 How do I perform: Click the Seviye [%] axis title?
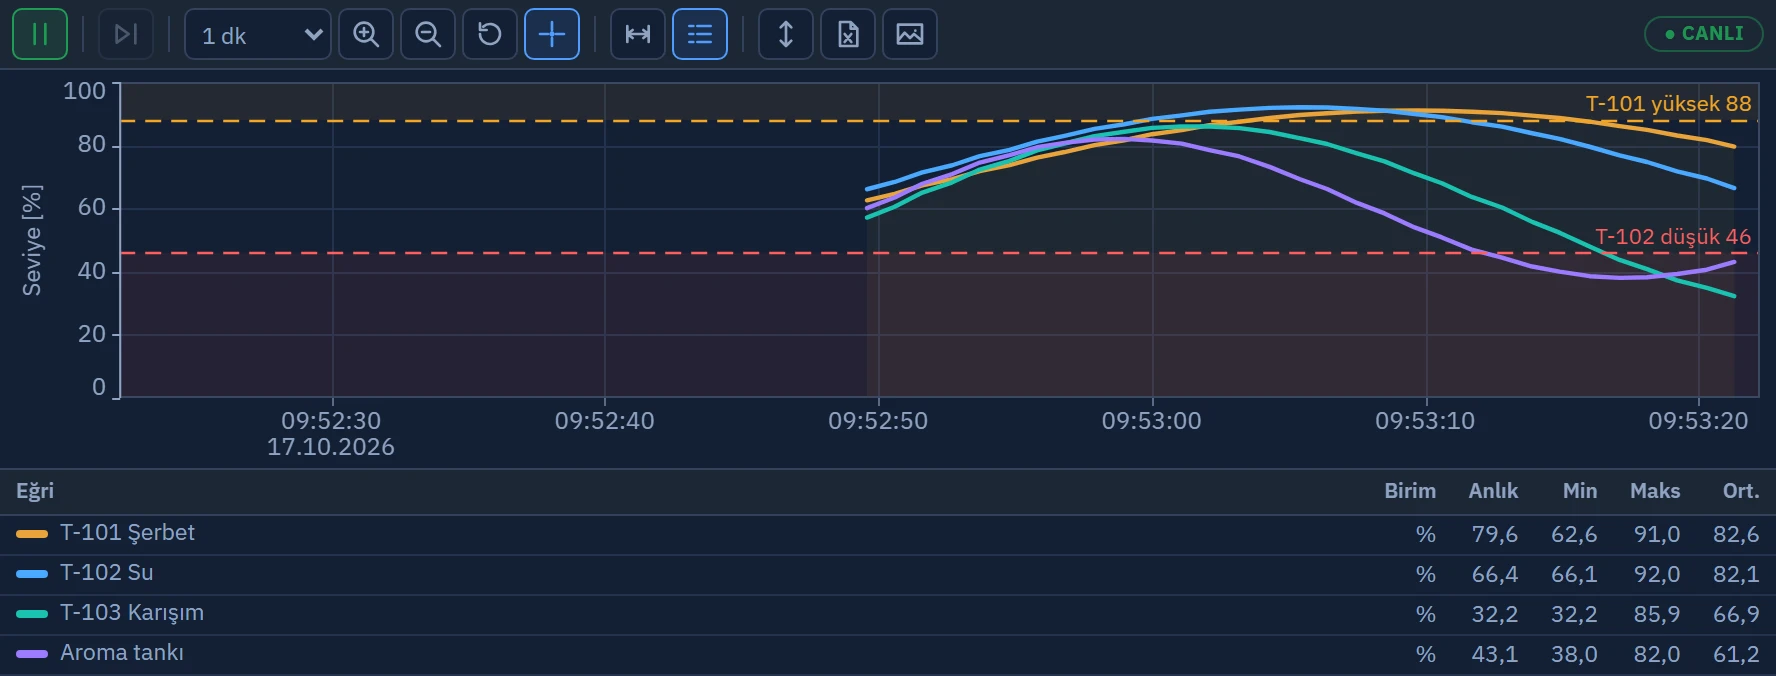32,240
